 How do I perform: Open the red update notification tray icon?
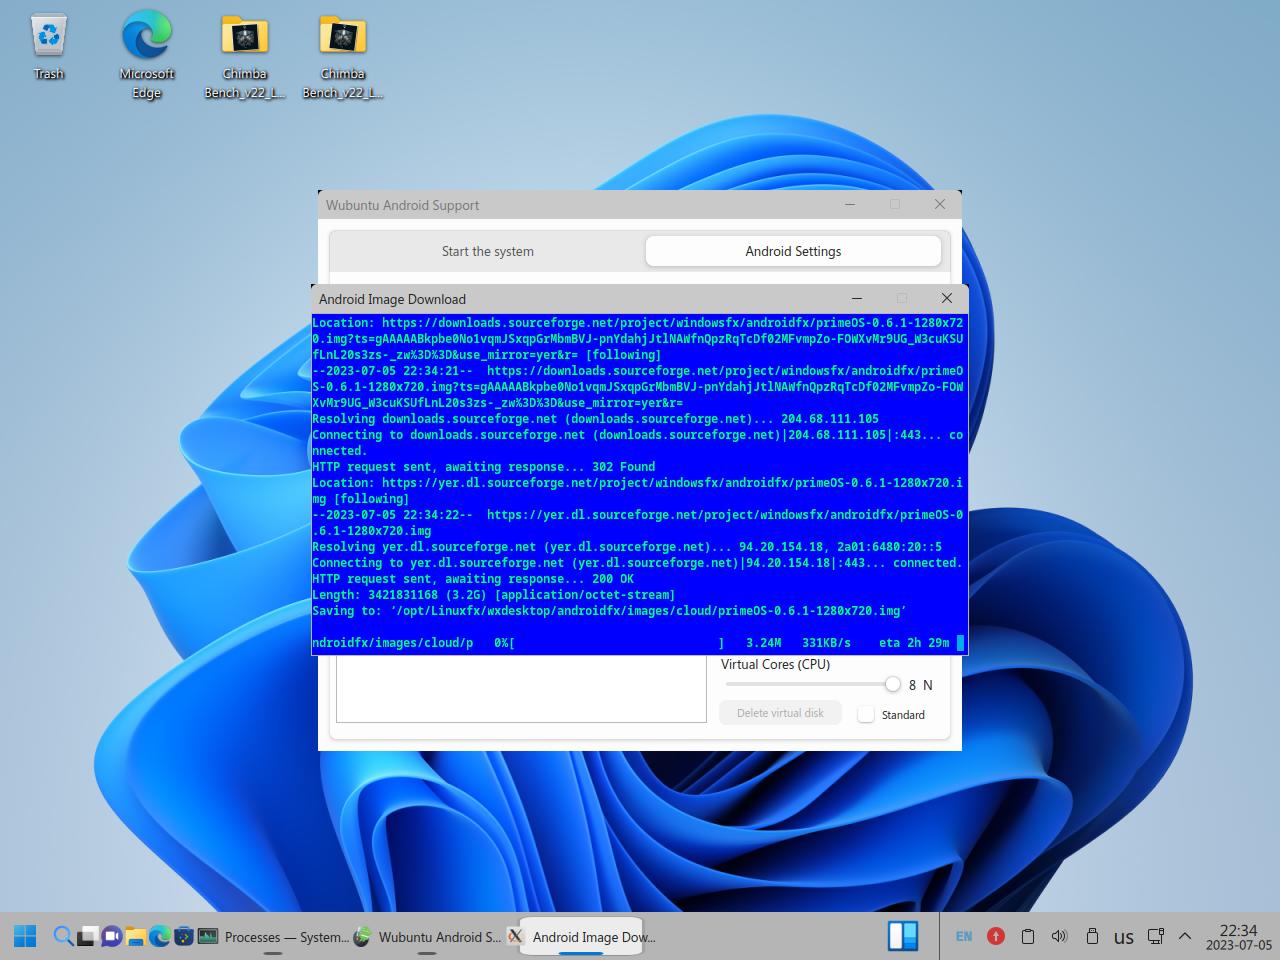tap(996, 937)
